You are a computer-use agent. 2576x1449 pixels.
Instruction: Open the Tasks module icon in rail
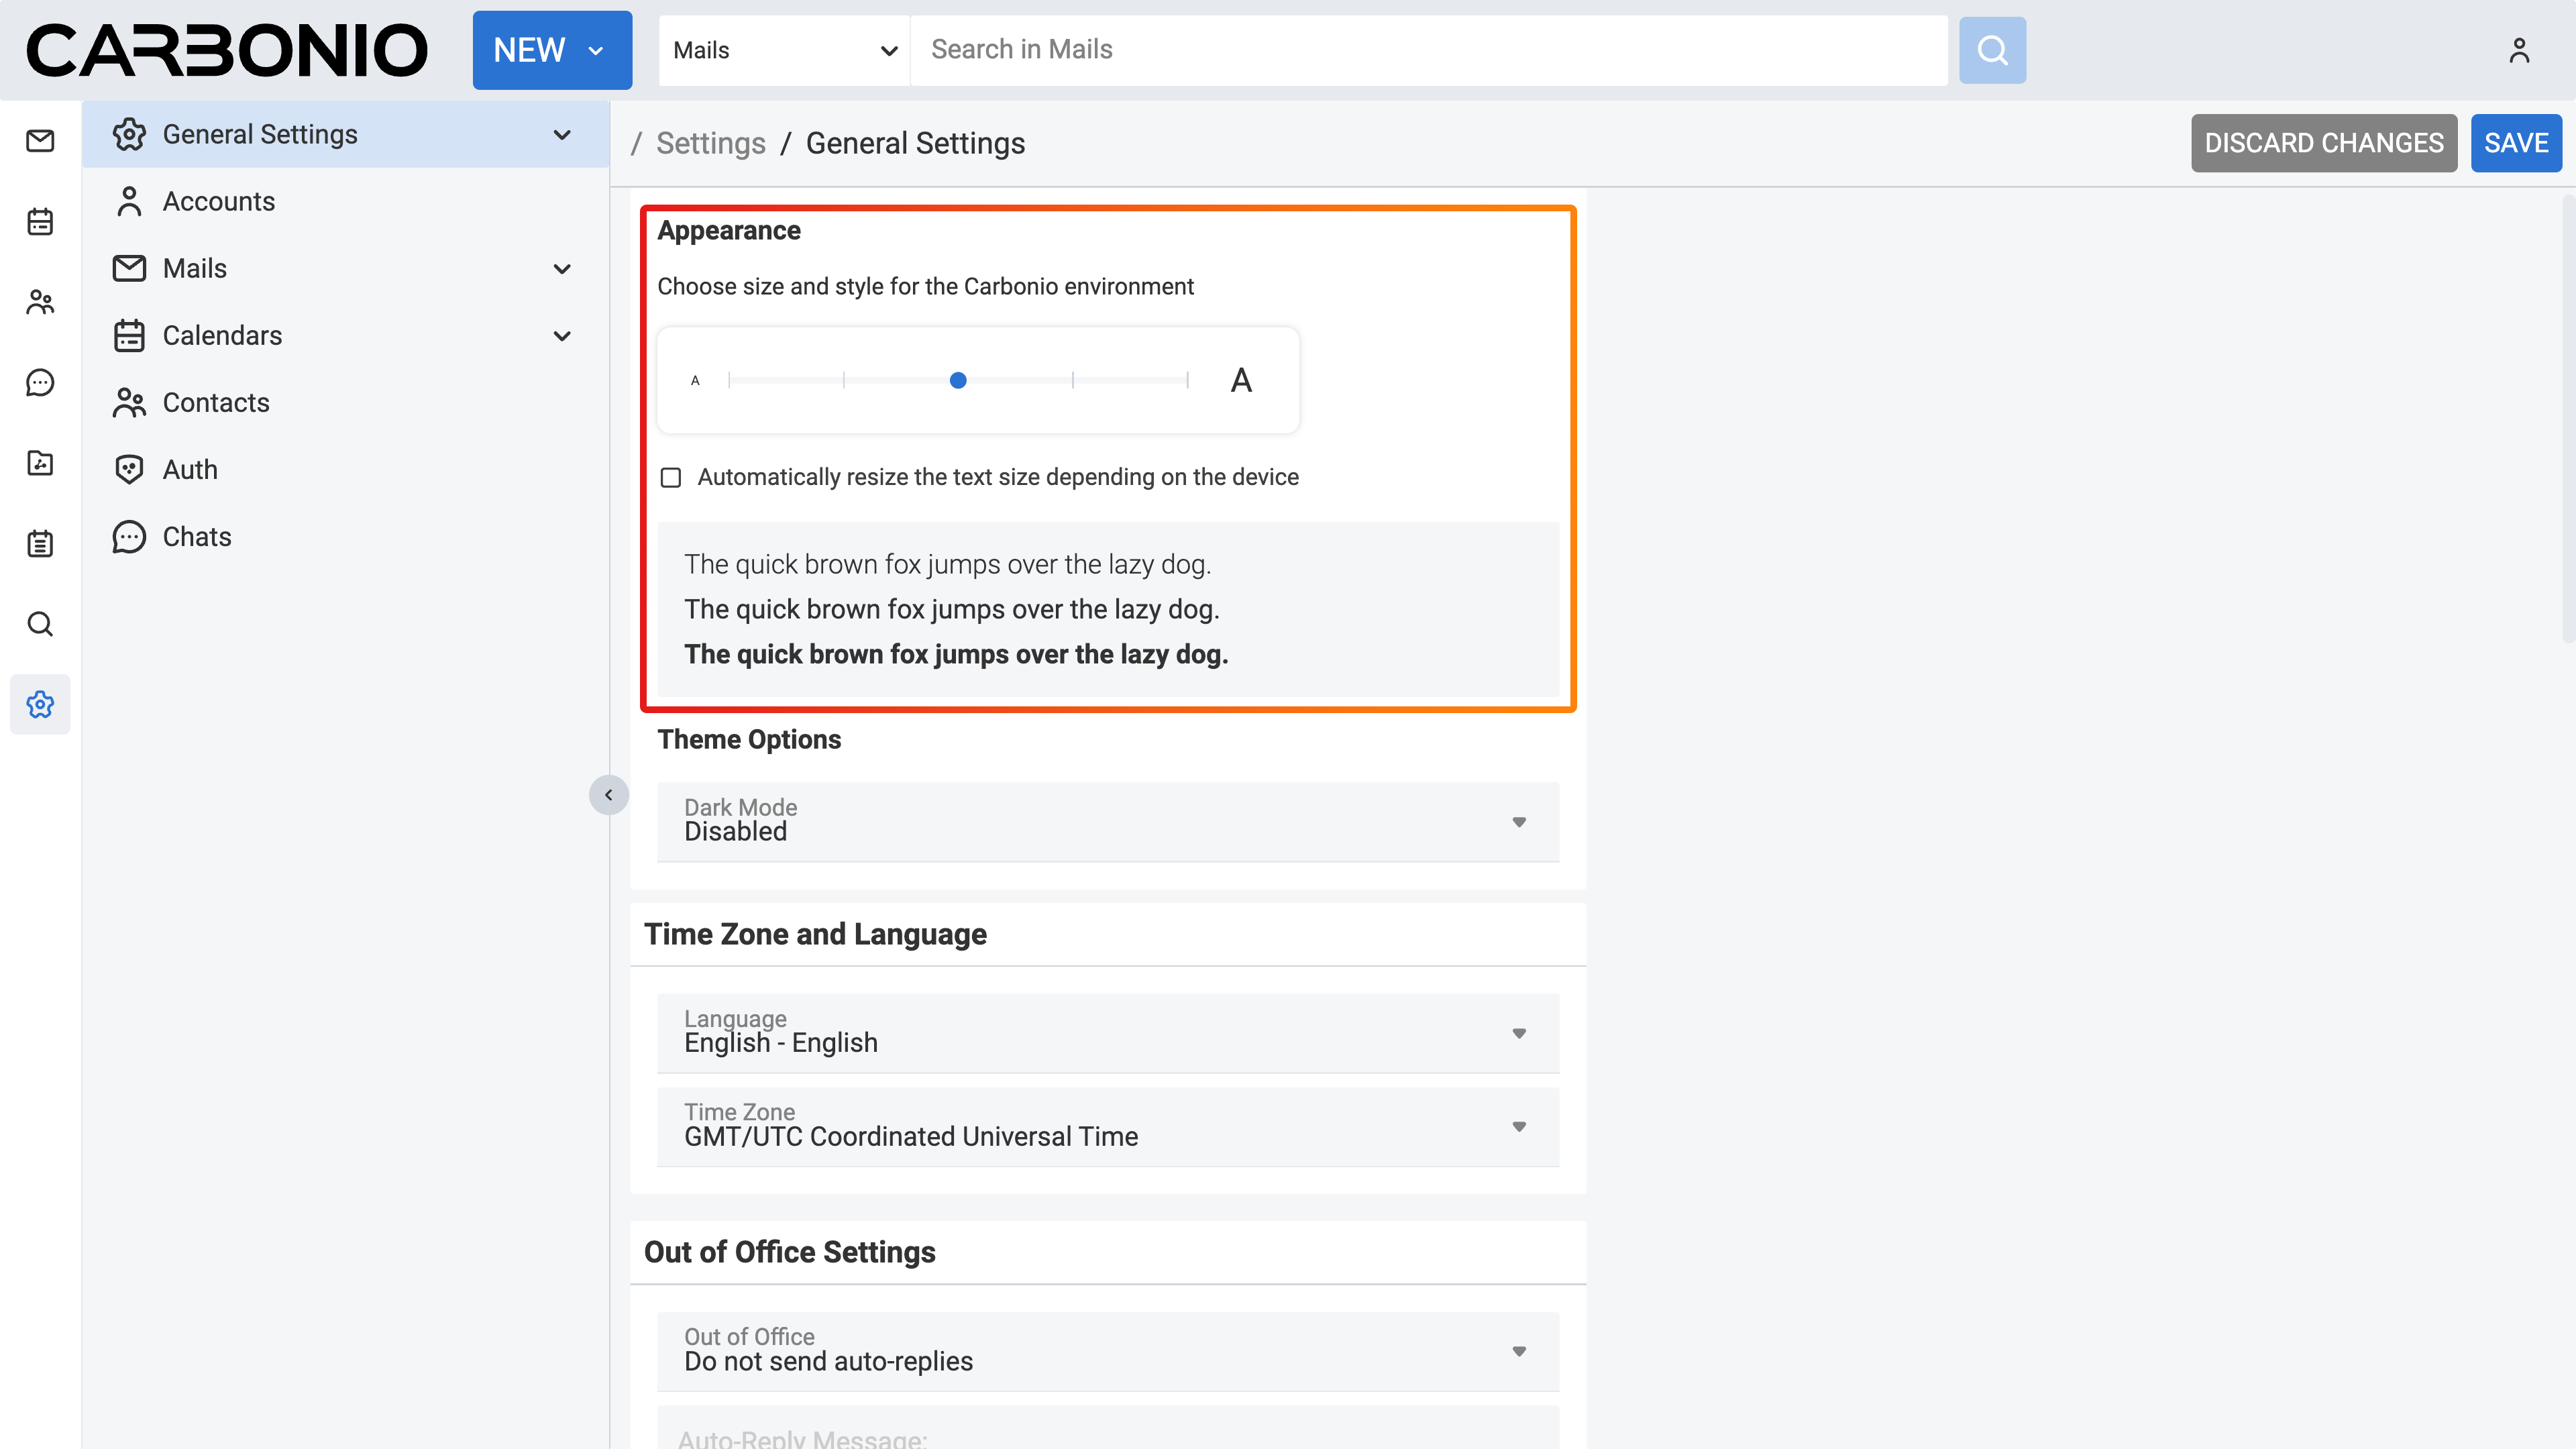[x=40, y=543]
